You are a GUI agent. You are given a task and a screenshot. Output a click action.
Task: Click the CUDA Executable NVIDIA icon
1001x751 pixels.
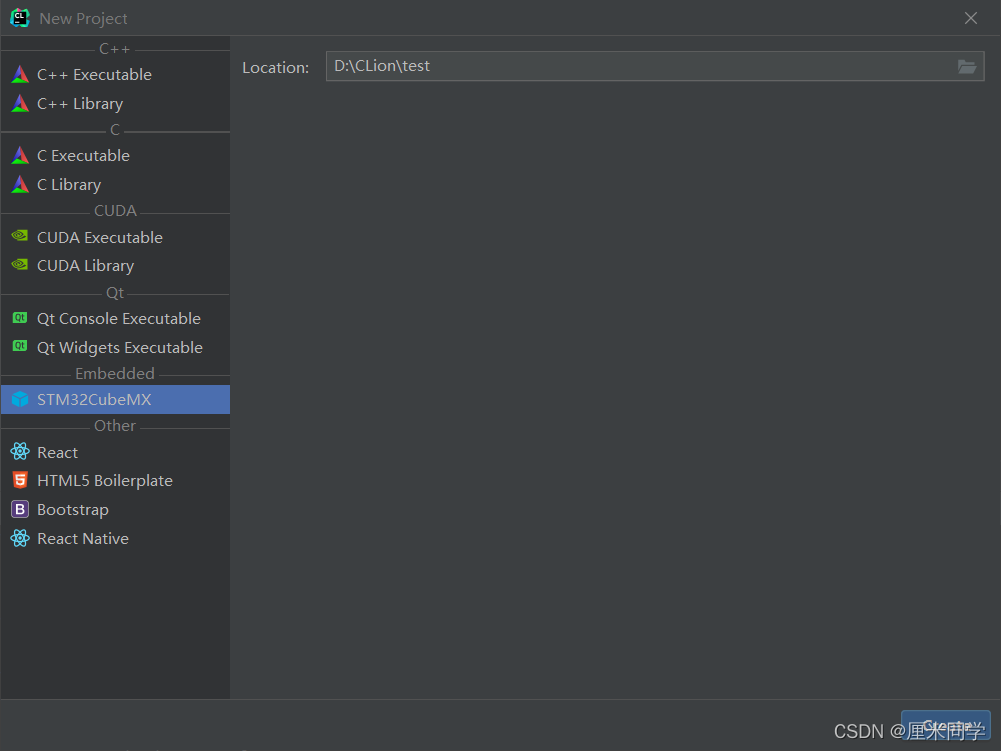[x=20, y=237]
